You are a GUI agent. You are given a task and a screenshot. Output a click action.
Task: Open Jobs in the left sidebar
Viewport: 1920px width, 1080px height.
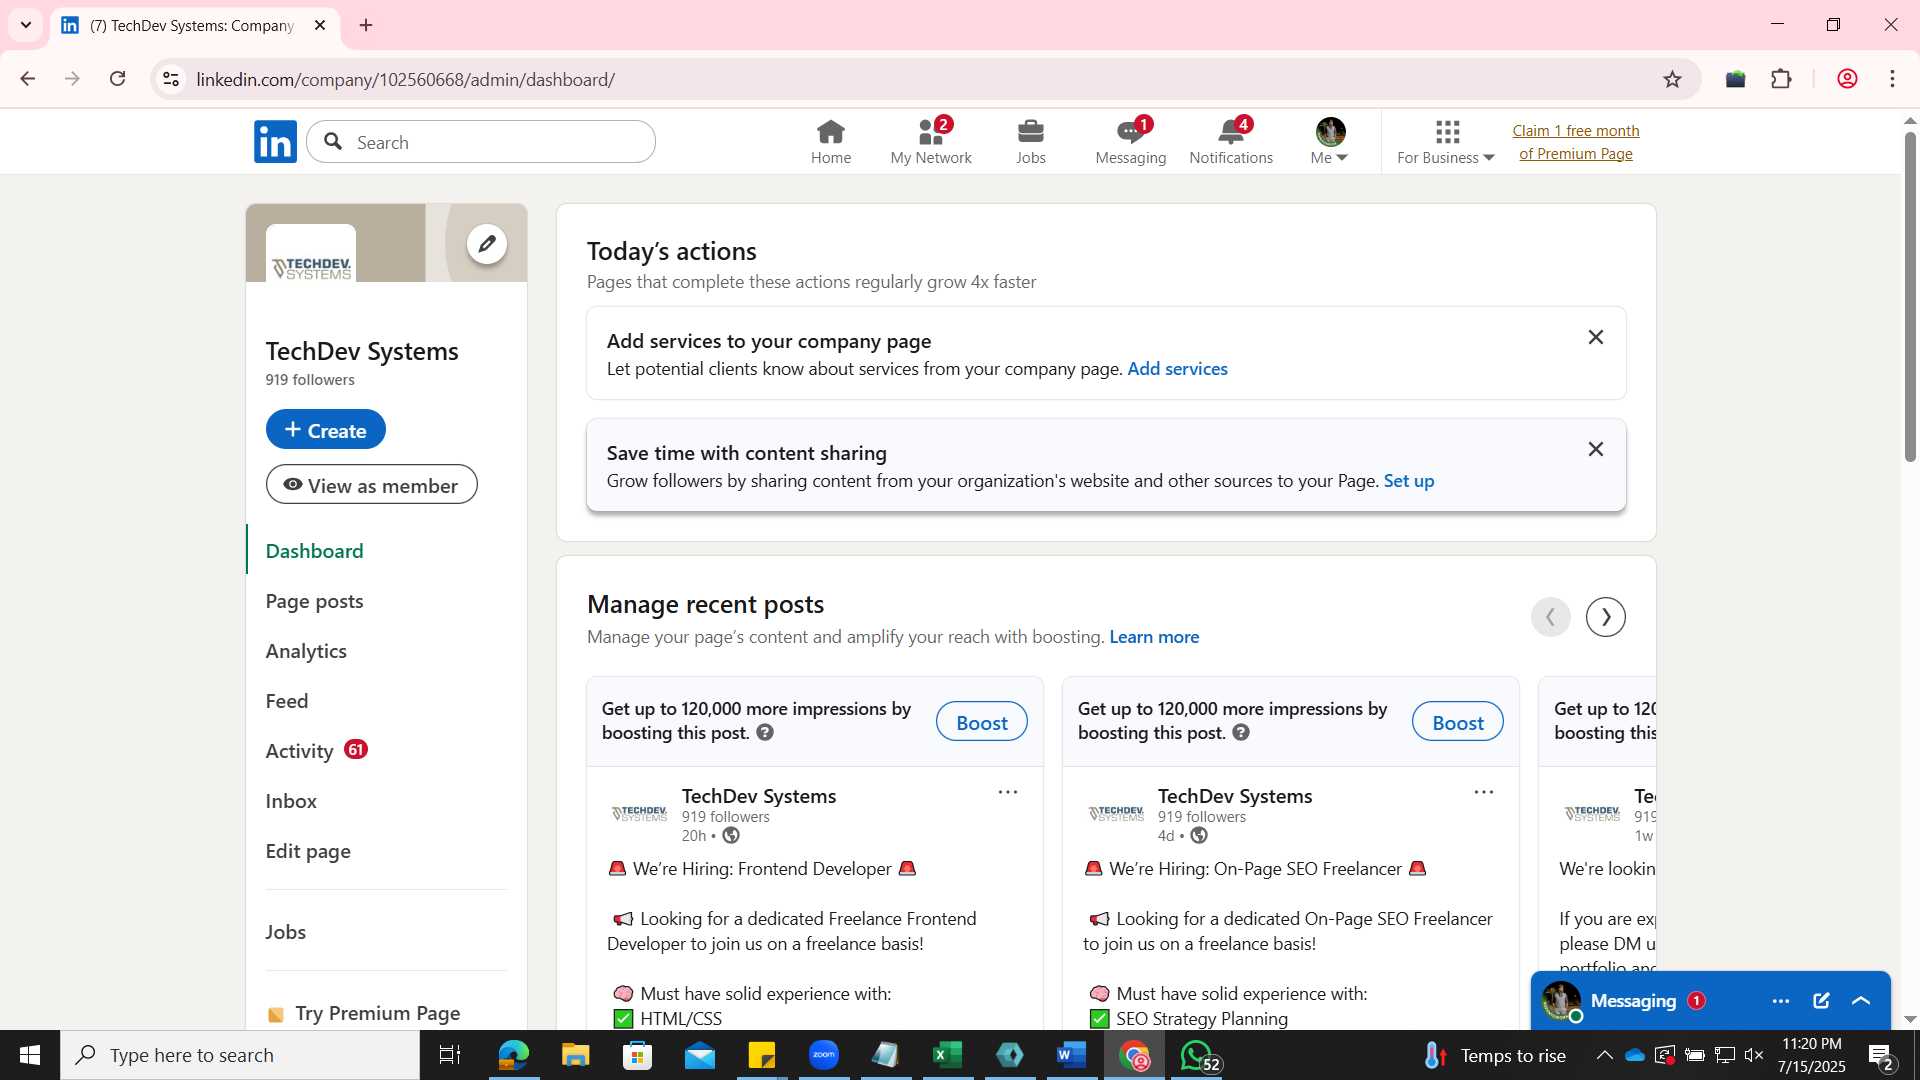click(286, 932)
